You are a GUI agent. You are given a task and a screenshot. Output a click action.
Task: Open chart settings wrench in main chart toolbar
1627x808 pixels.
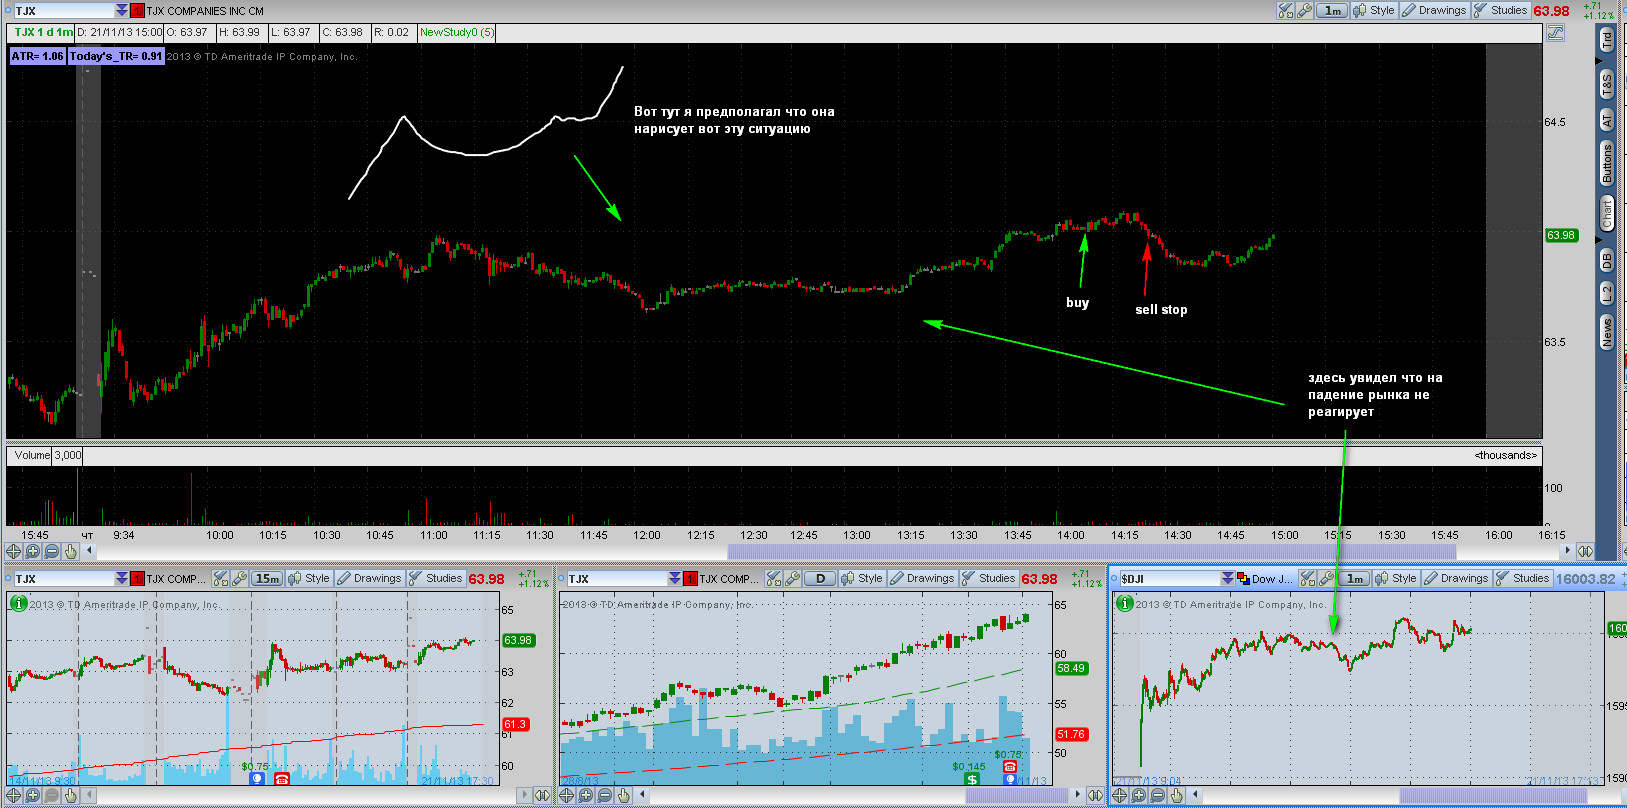coord(1304,11)
